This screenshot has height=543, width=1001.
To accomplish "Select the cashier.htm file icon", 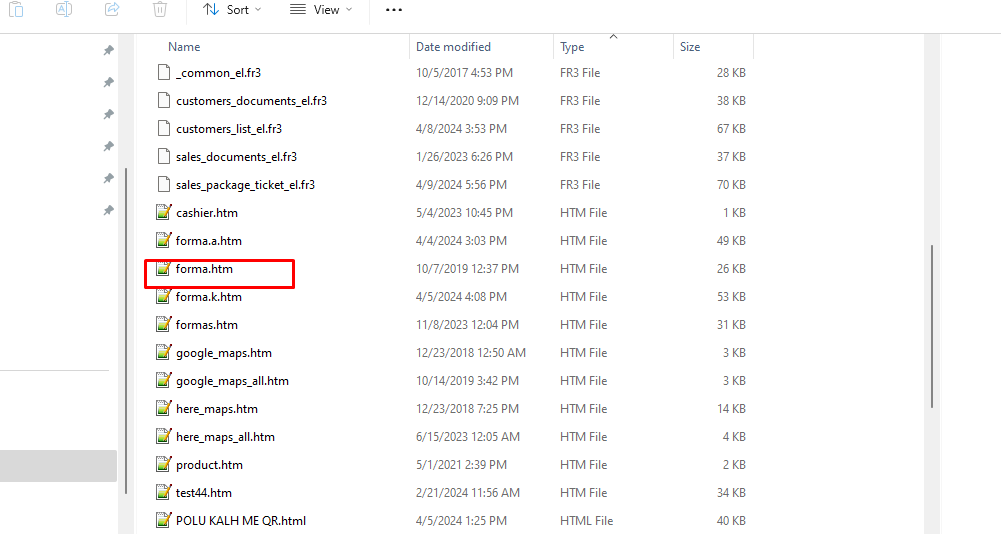I will pos(163,212).
